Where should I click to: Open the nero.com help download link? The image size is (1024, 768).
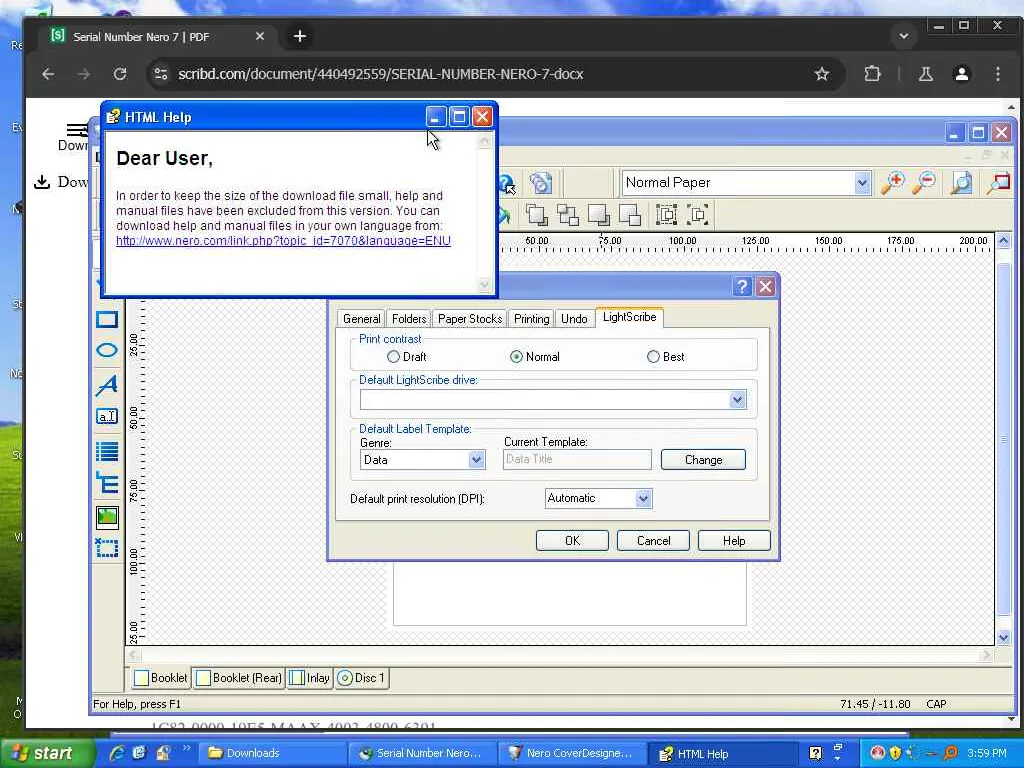[283, 241]
